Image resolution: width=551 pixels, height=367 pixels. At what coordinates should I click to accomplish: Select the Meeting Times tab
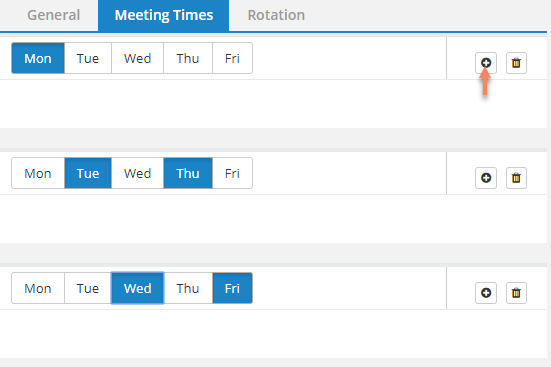tap(164, 15)
